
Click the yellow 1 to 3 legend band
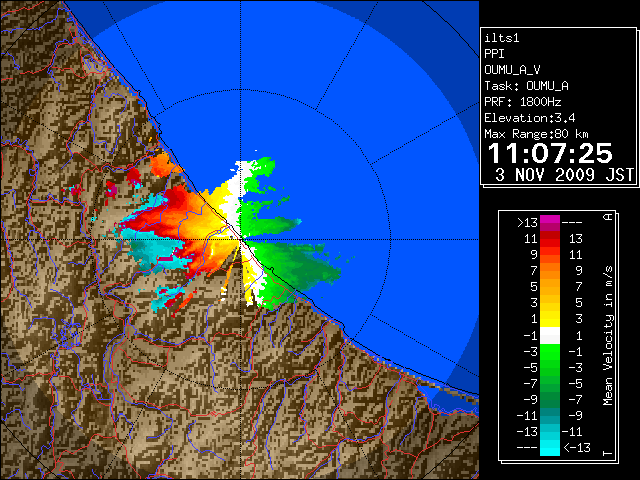tap(550, 319)
